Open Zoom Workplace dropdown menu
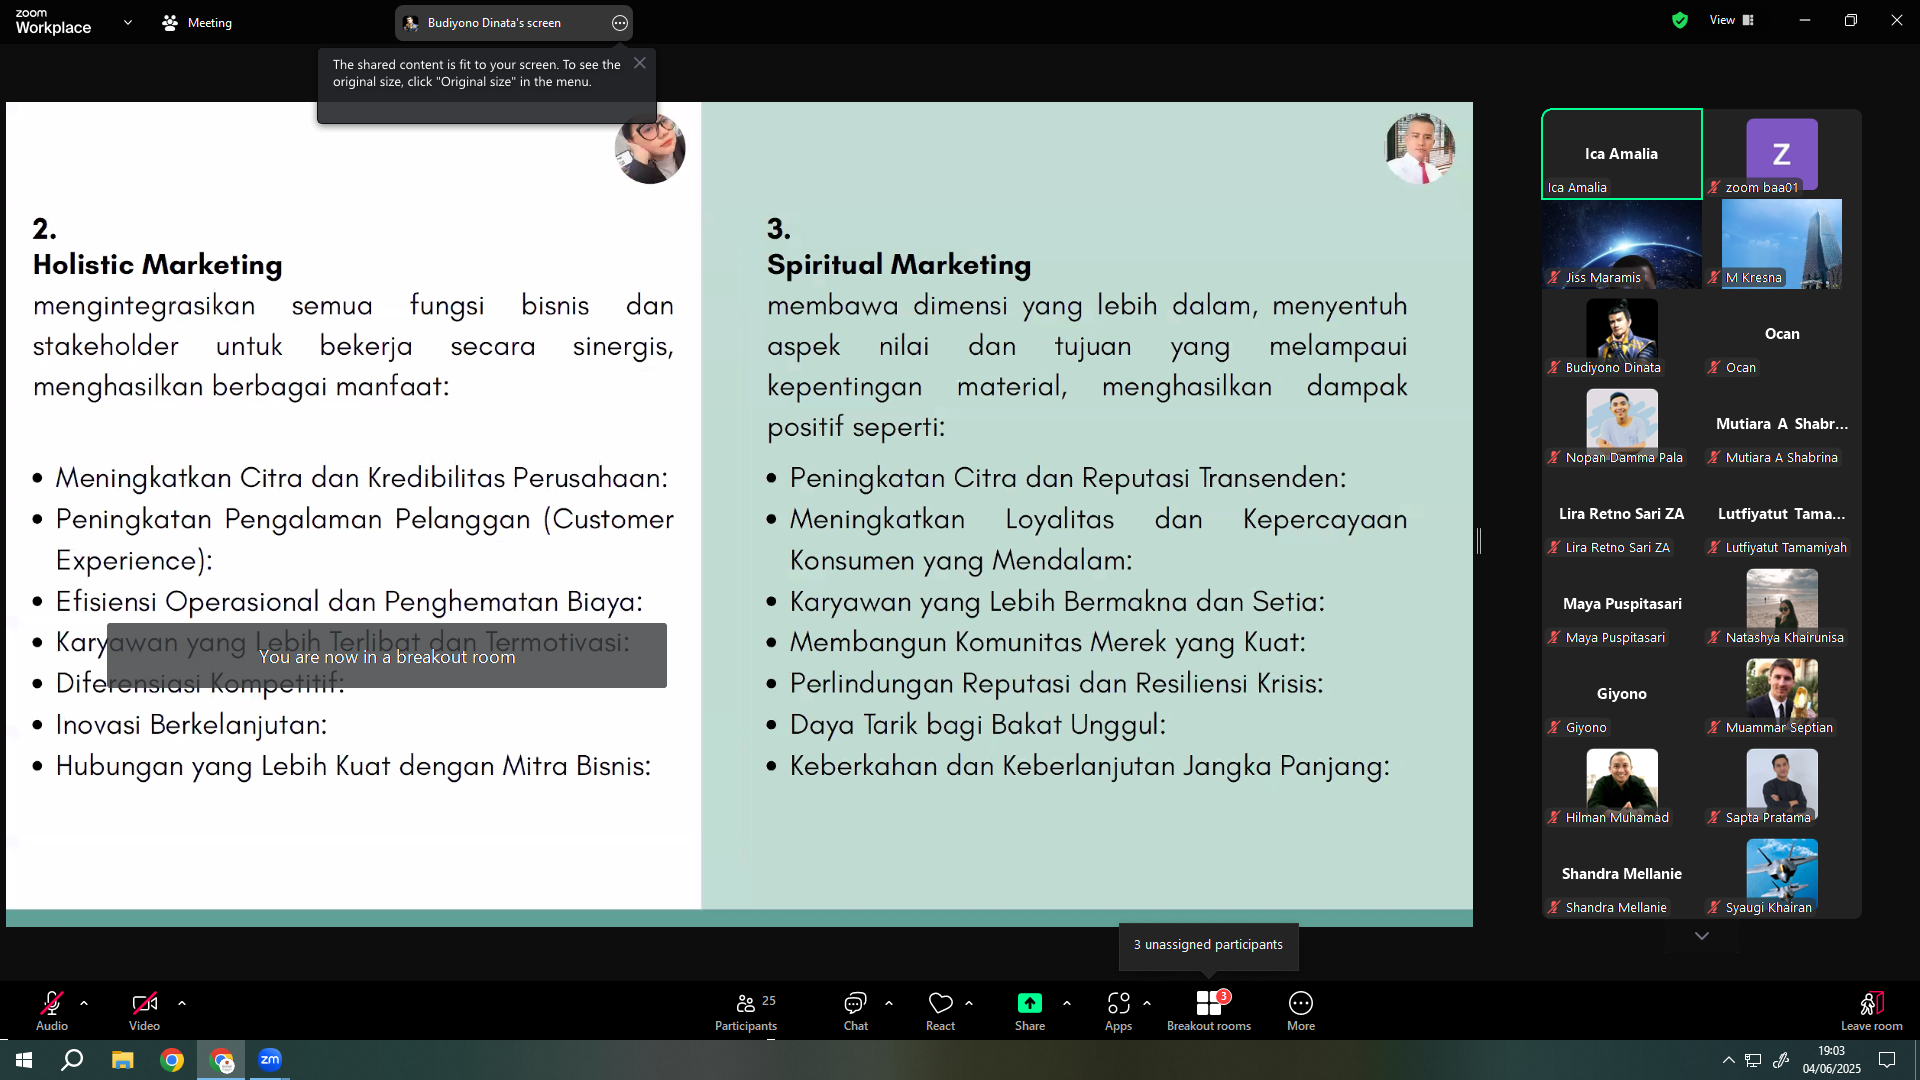This screenshot has width=1920, height=1080. [x=128, y=22]
